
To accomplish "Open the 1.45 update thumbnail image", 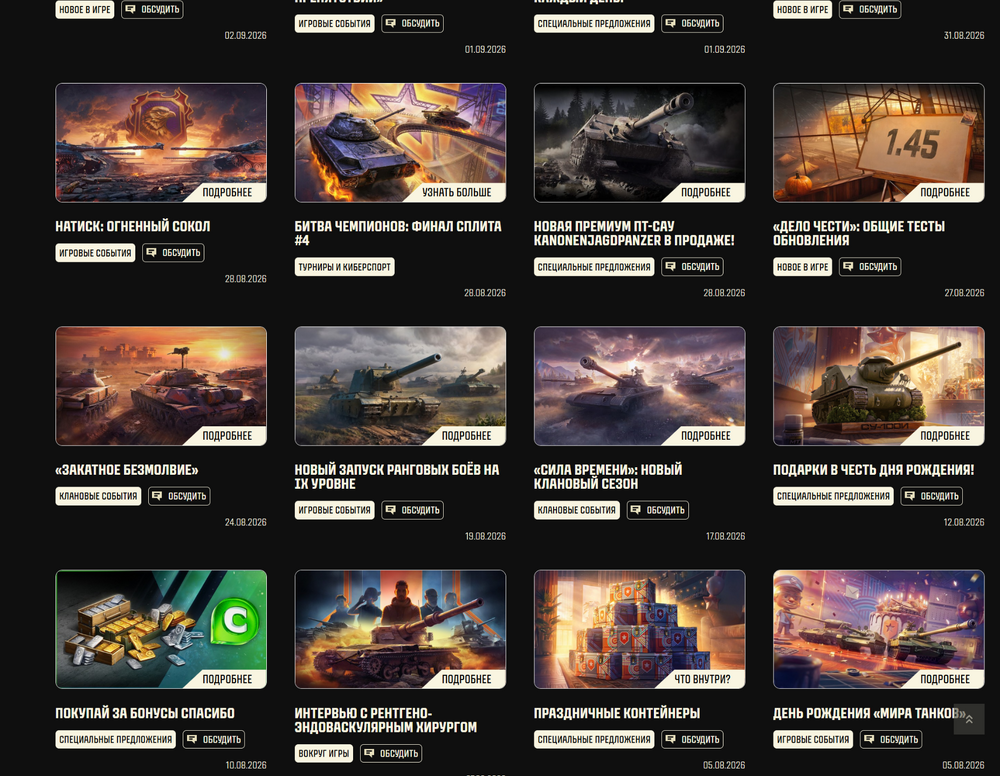I will tap(879, 143).
